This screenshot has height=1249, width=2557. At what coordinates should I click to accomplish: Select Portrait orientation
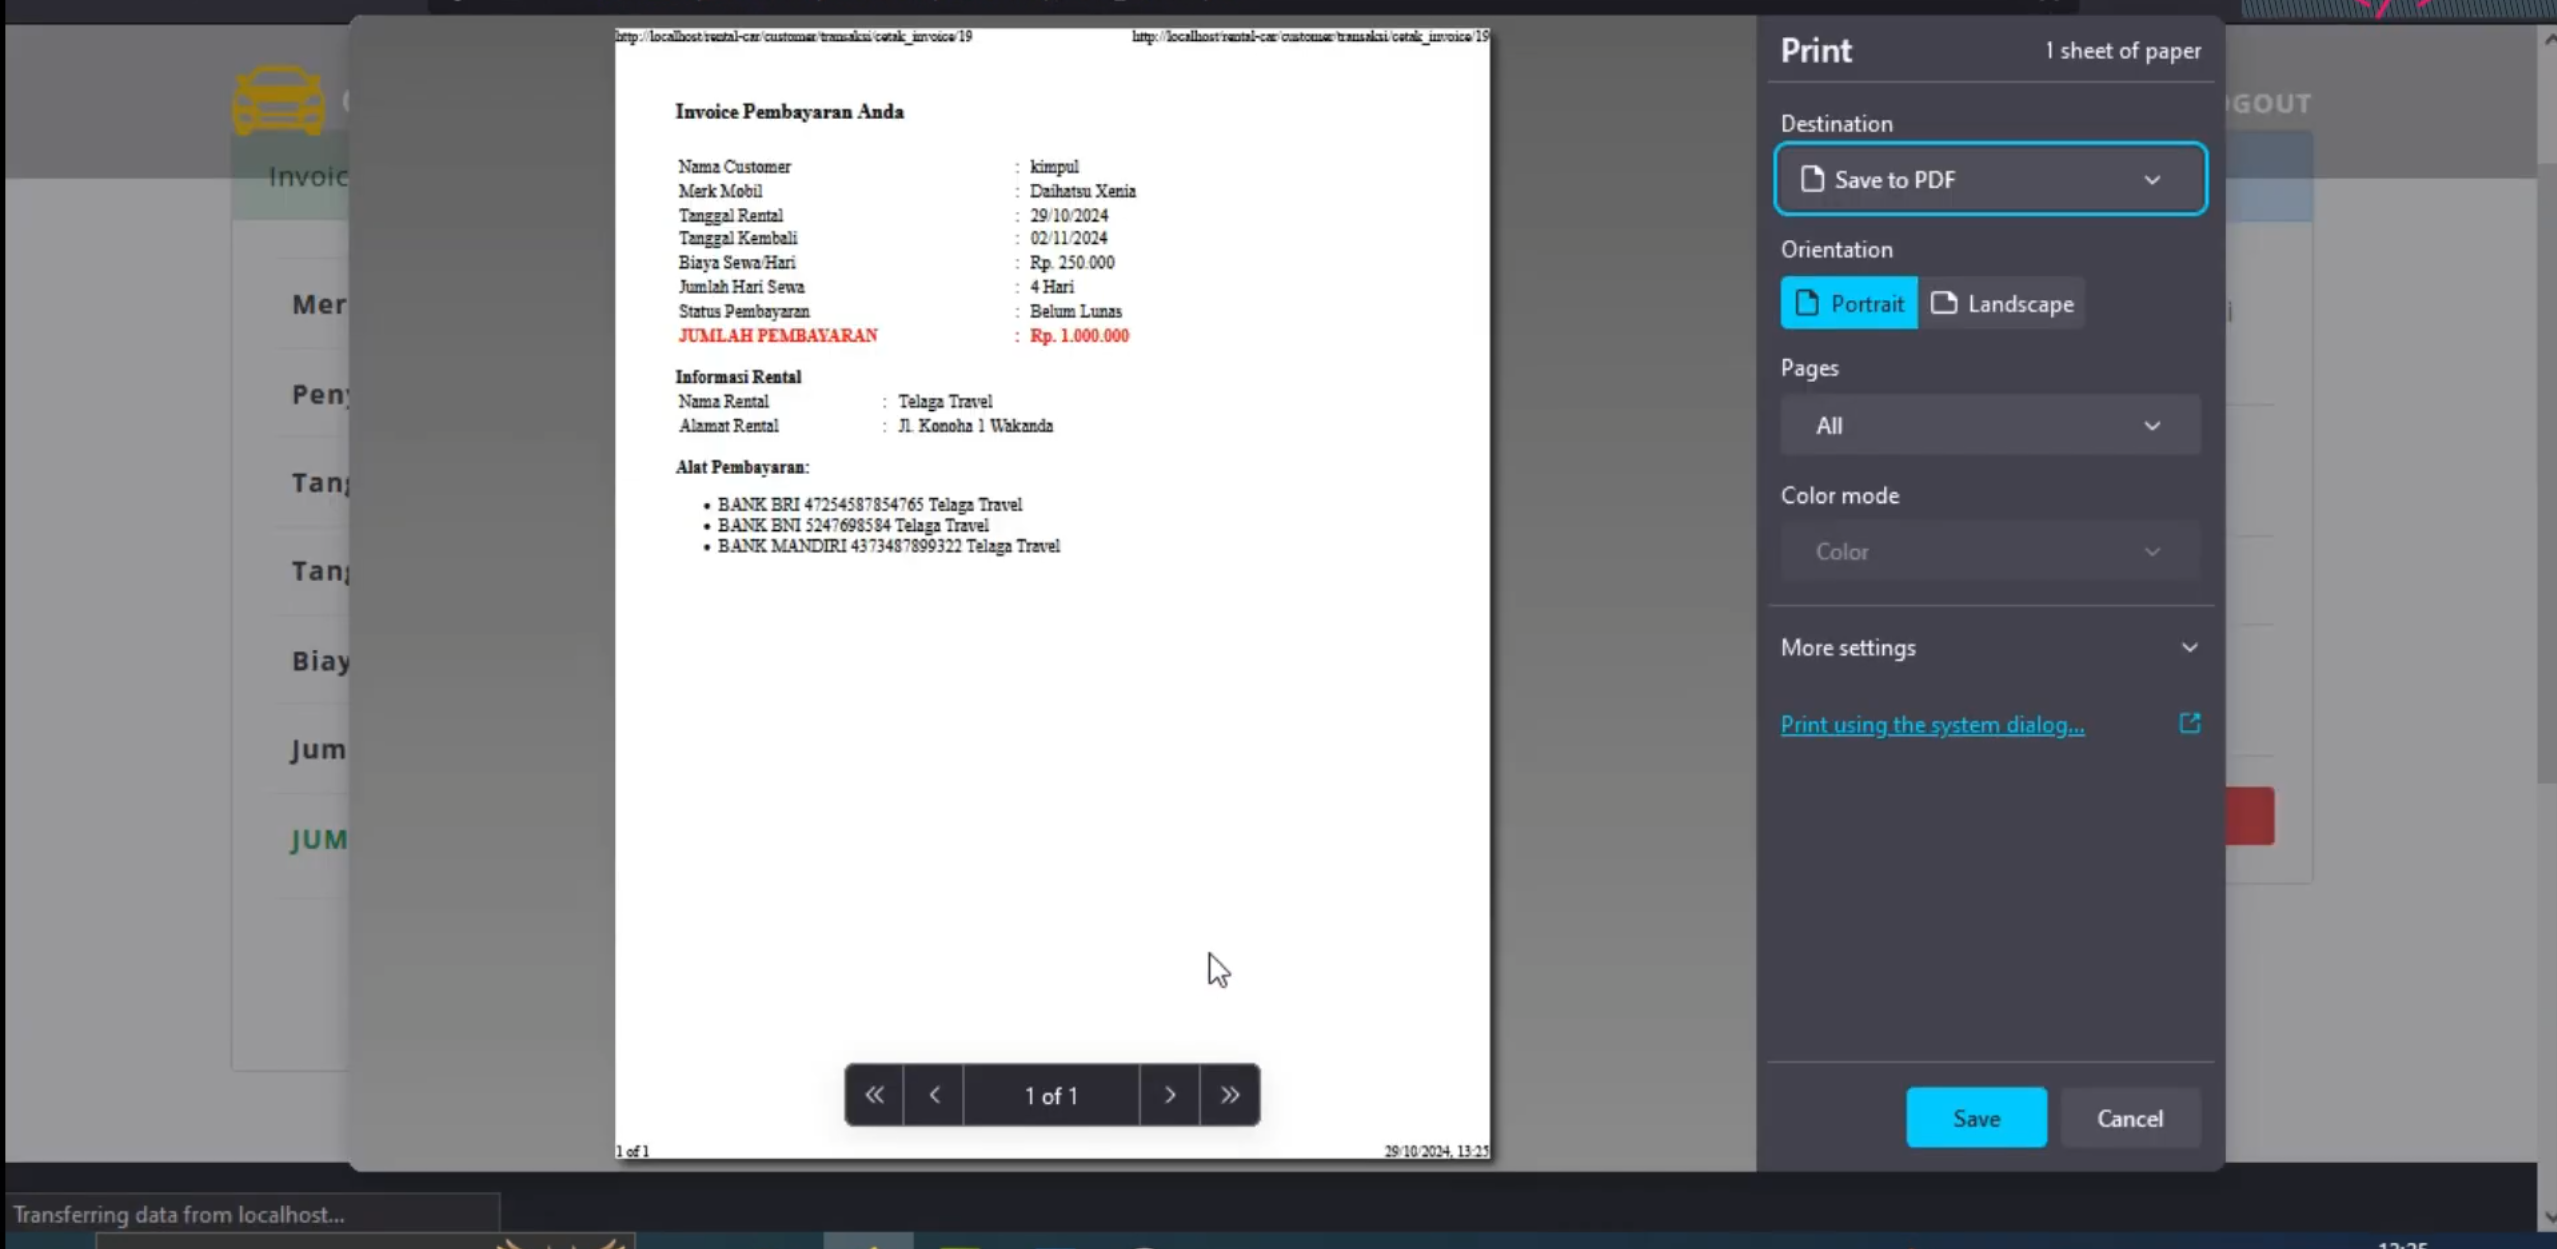(x=1848, y=303)
